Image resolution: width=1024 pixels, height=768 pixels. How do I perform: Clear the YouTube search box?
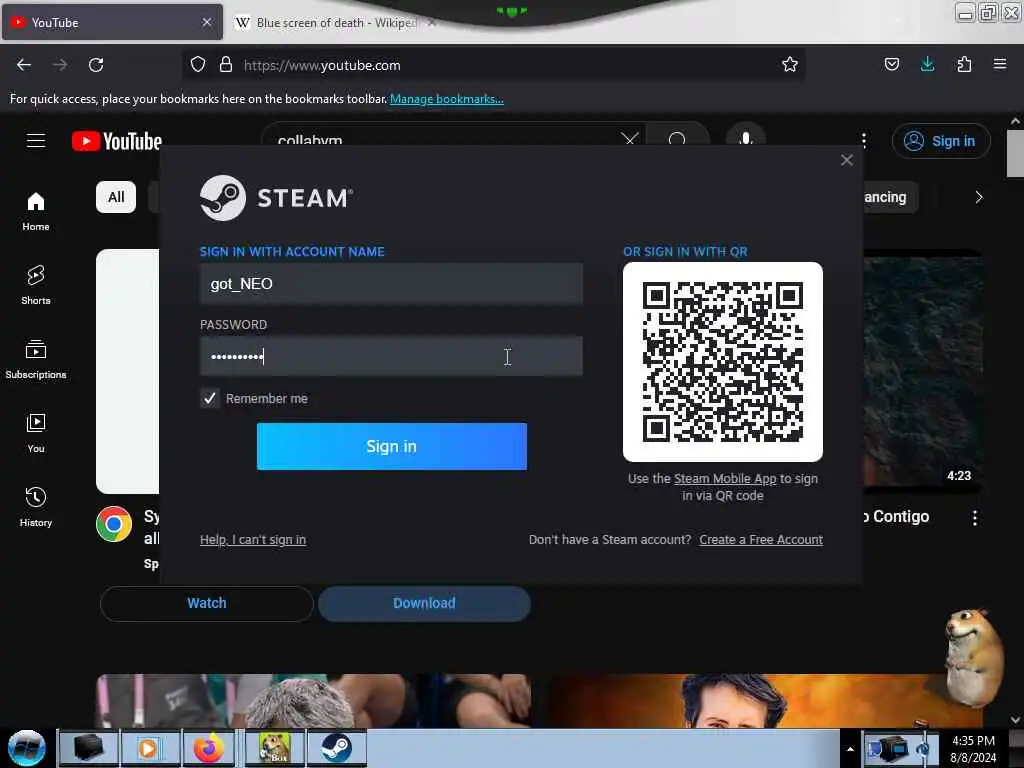coord(630,138)
